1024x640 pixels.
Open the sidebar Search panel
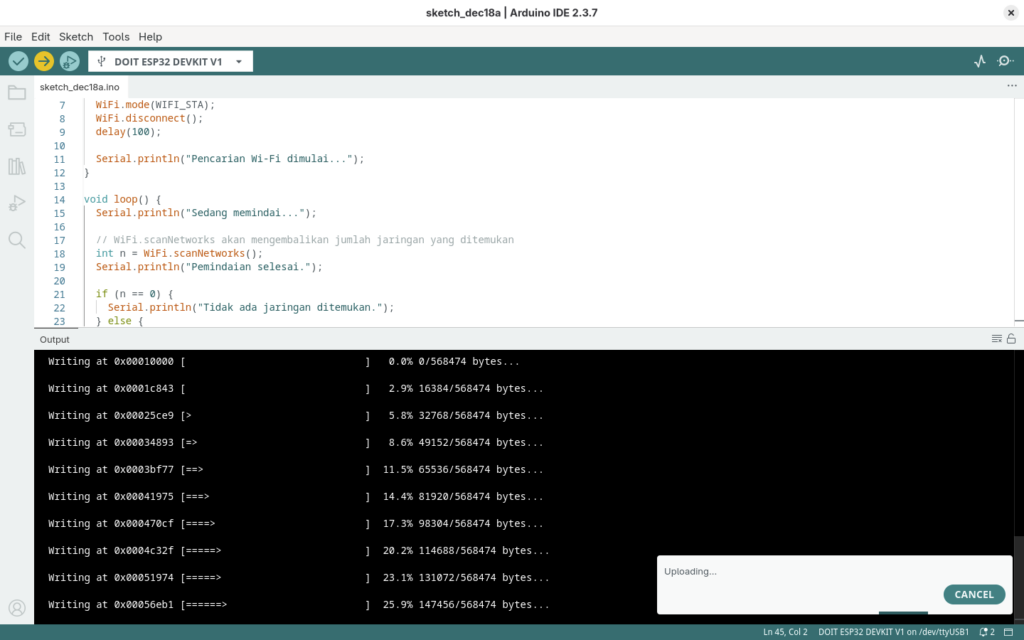(17, 240)
